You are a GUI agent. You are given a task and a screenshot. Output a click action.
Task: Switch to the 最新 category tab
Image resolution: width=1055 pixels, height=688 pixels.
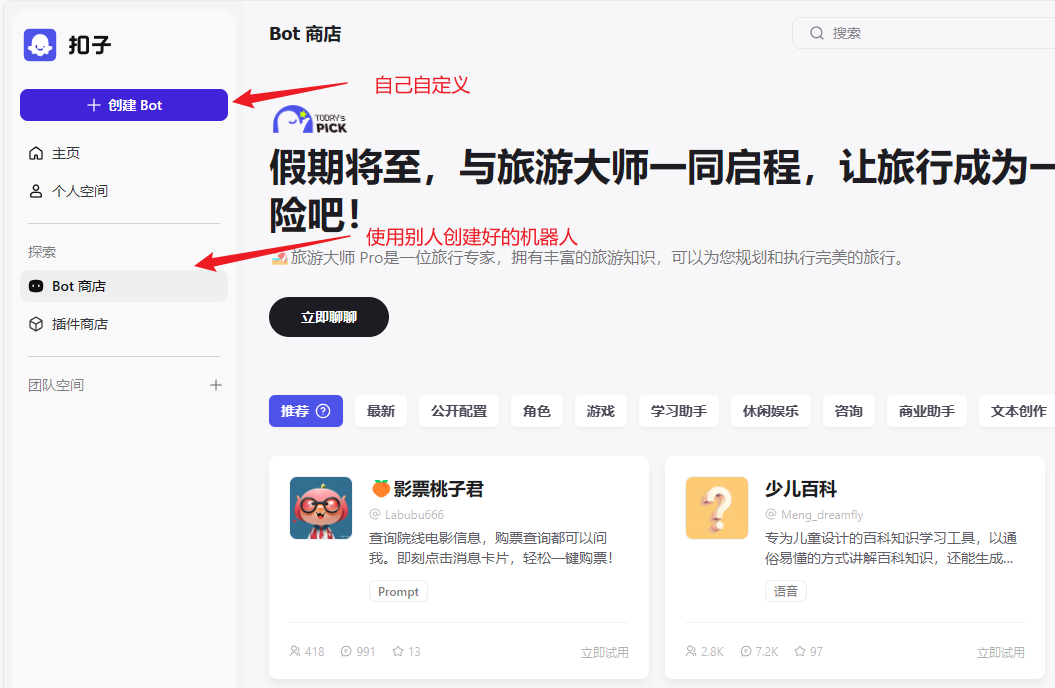(381, 411)
